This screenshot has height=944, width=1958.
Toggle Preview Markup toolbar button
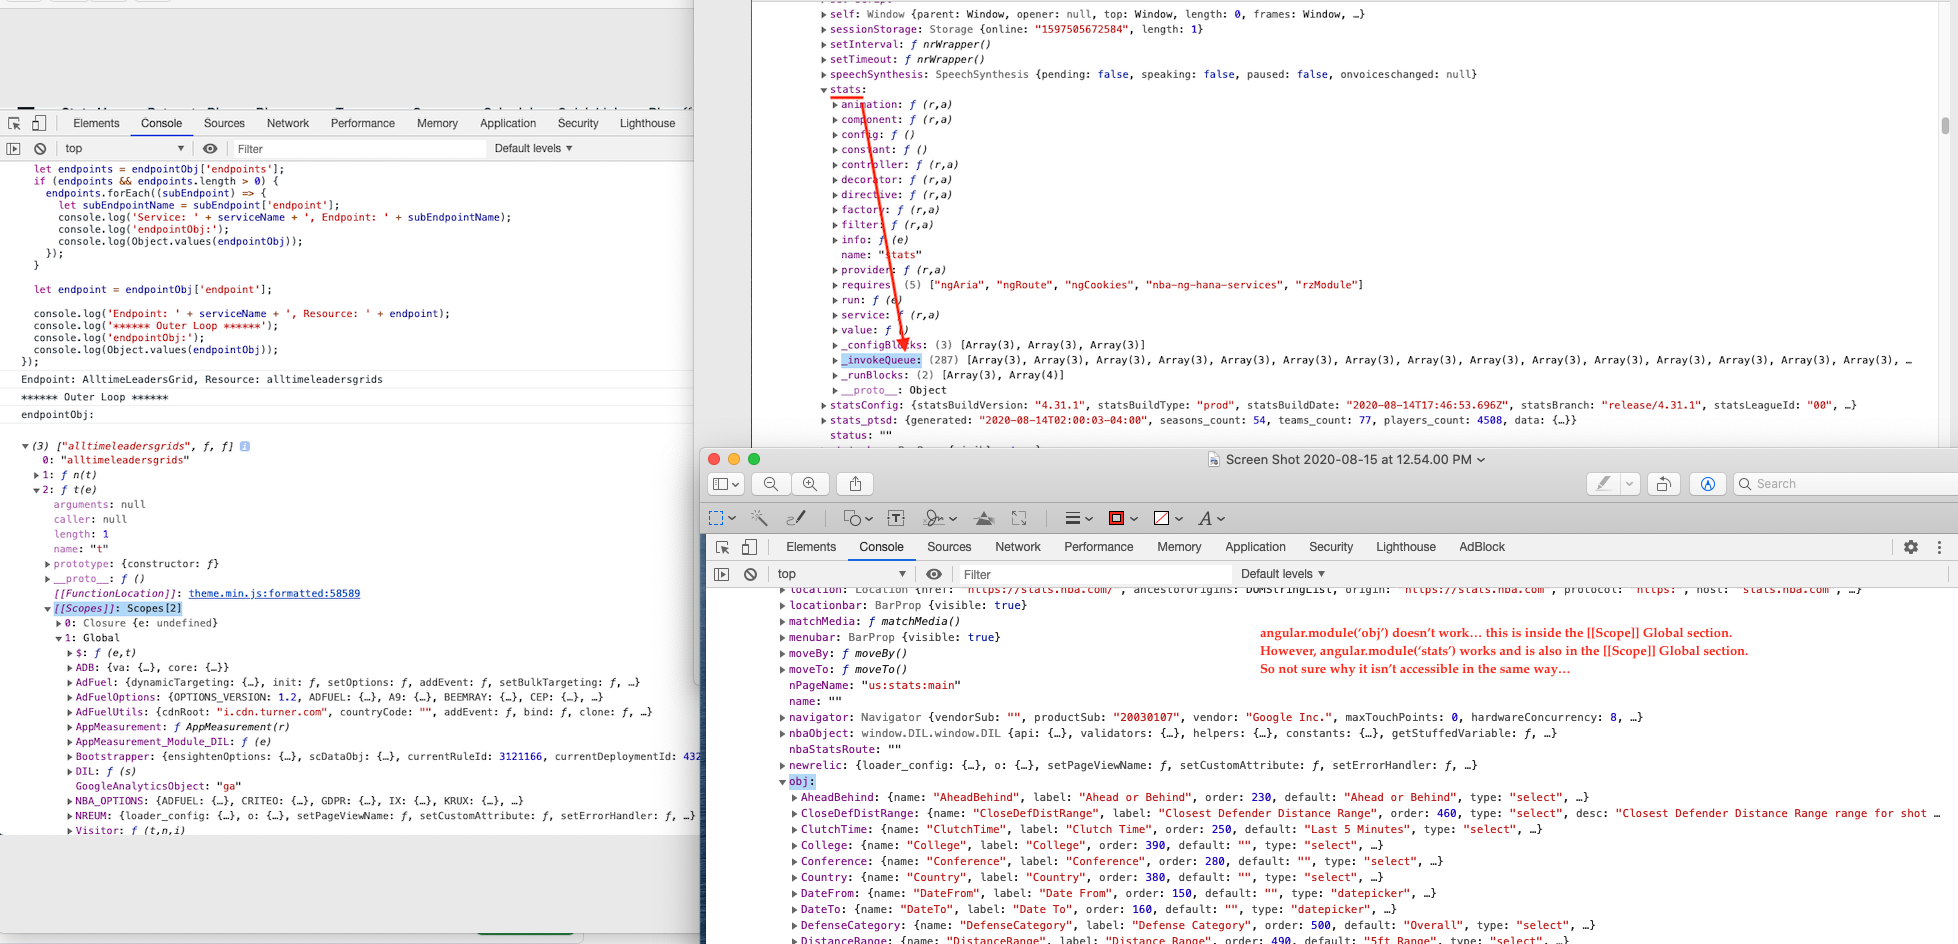click(x=1708, y=484)
